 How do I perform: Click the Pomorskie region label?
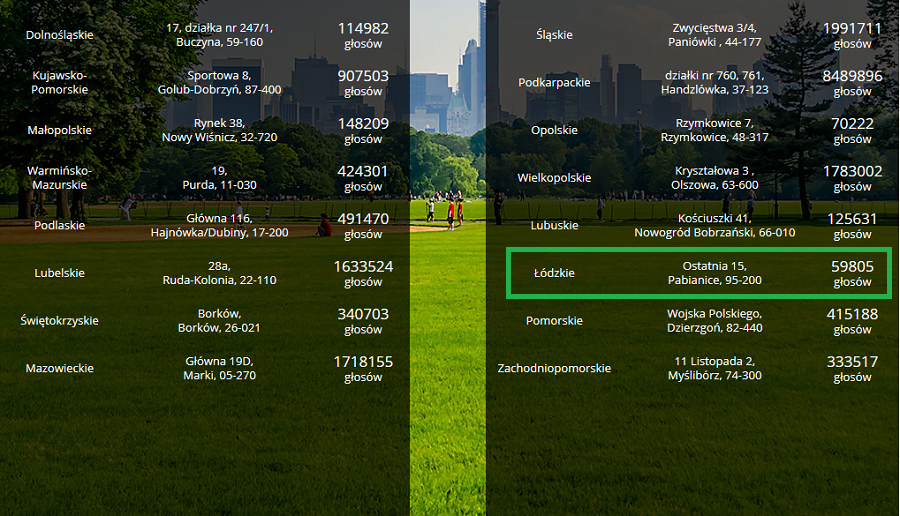pyautogui.click(x=554, y=321)
